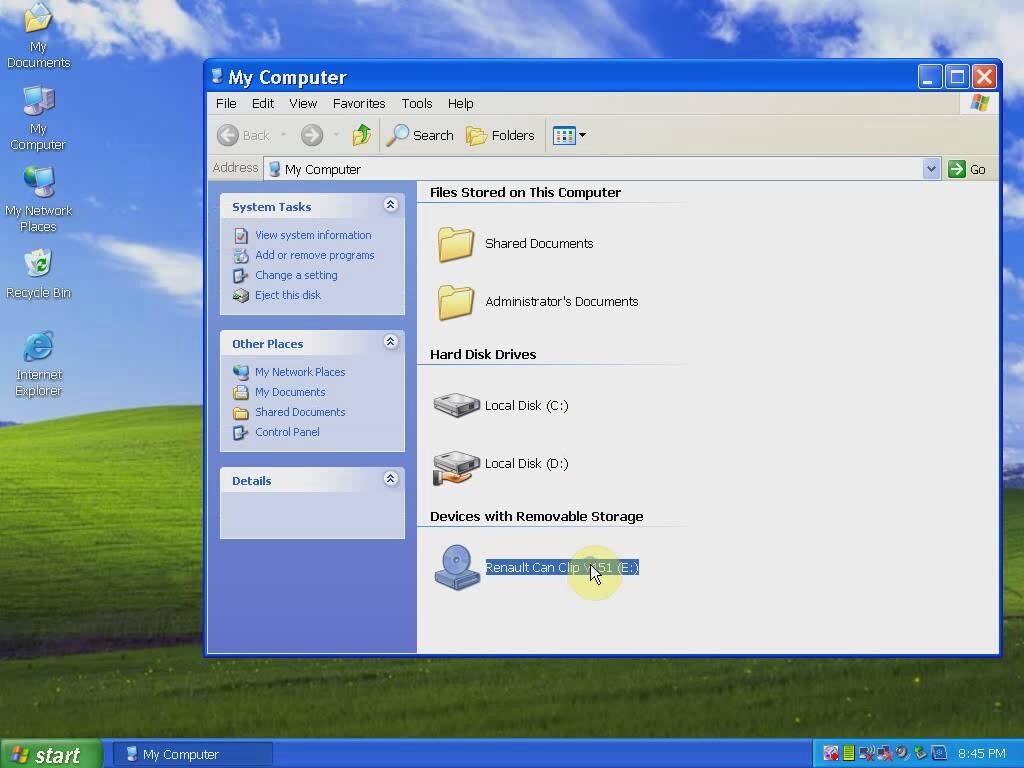
Task: Select My Computer desktop icon
Action: click(38, 119)
